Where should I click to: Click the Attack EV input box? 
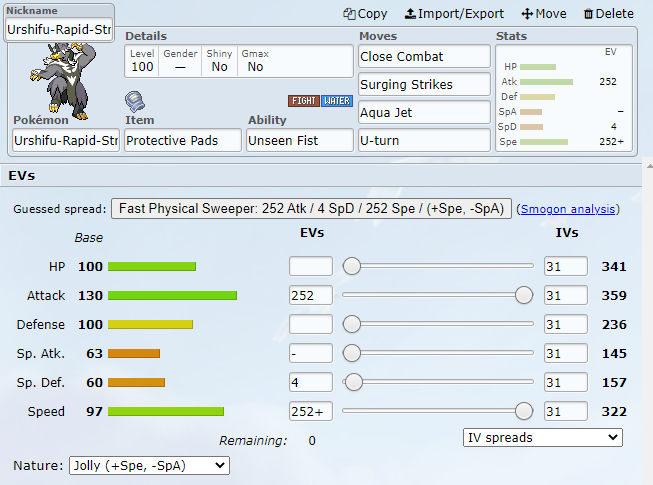pyautogui.click(x=311, y=295)
